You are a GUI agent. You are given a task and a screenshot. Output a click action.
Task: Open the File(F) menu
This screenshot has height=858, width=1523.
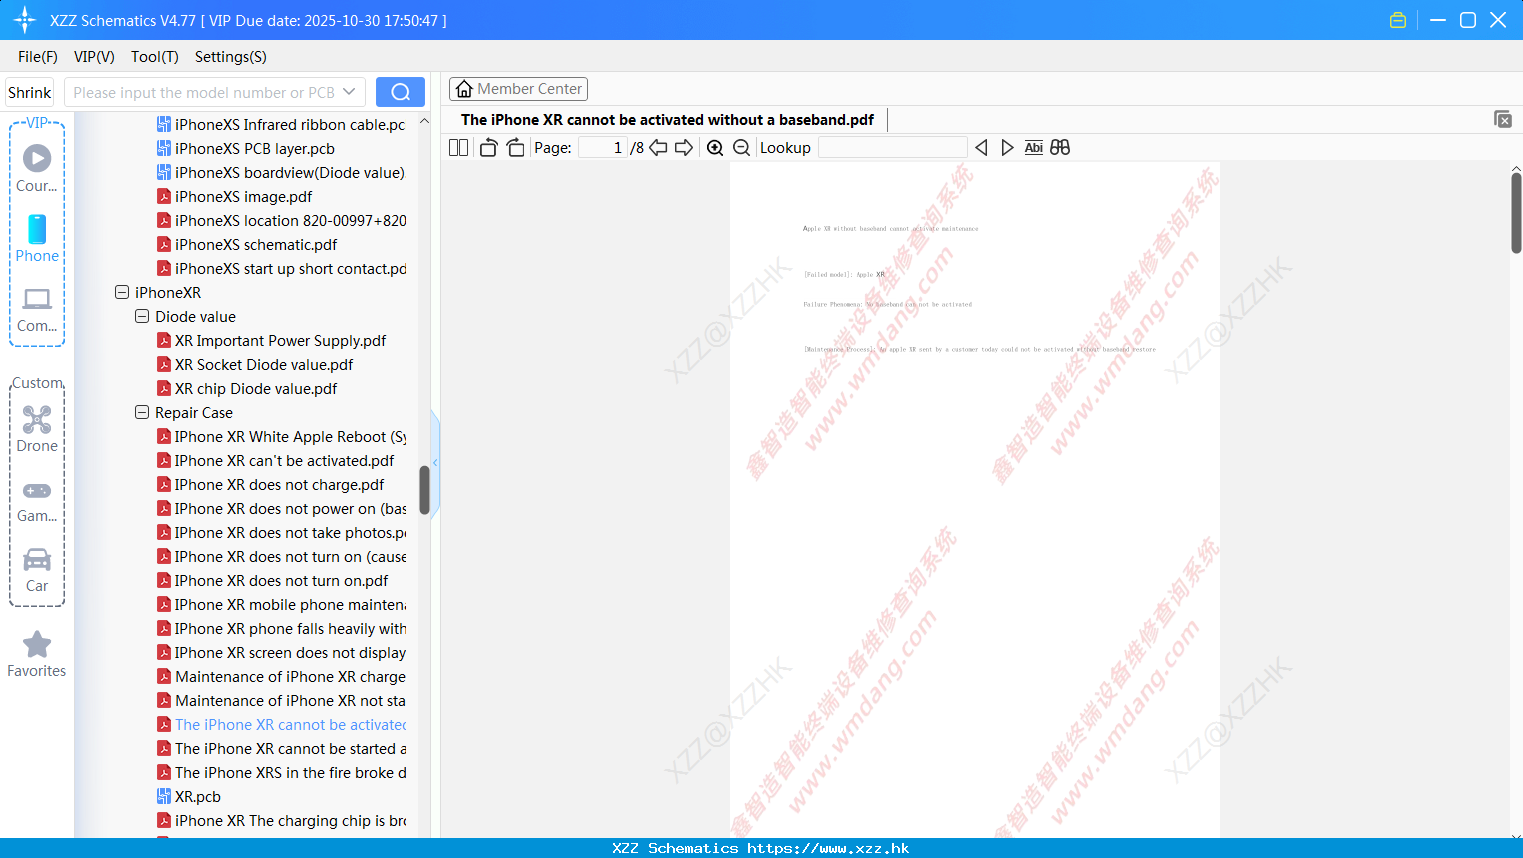38,57
